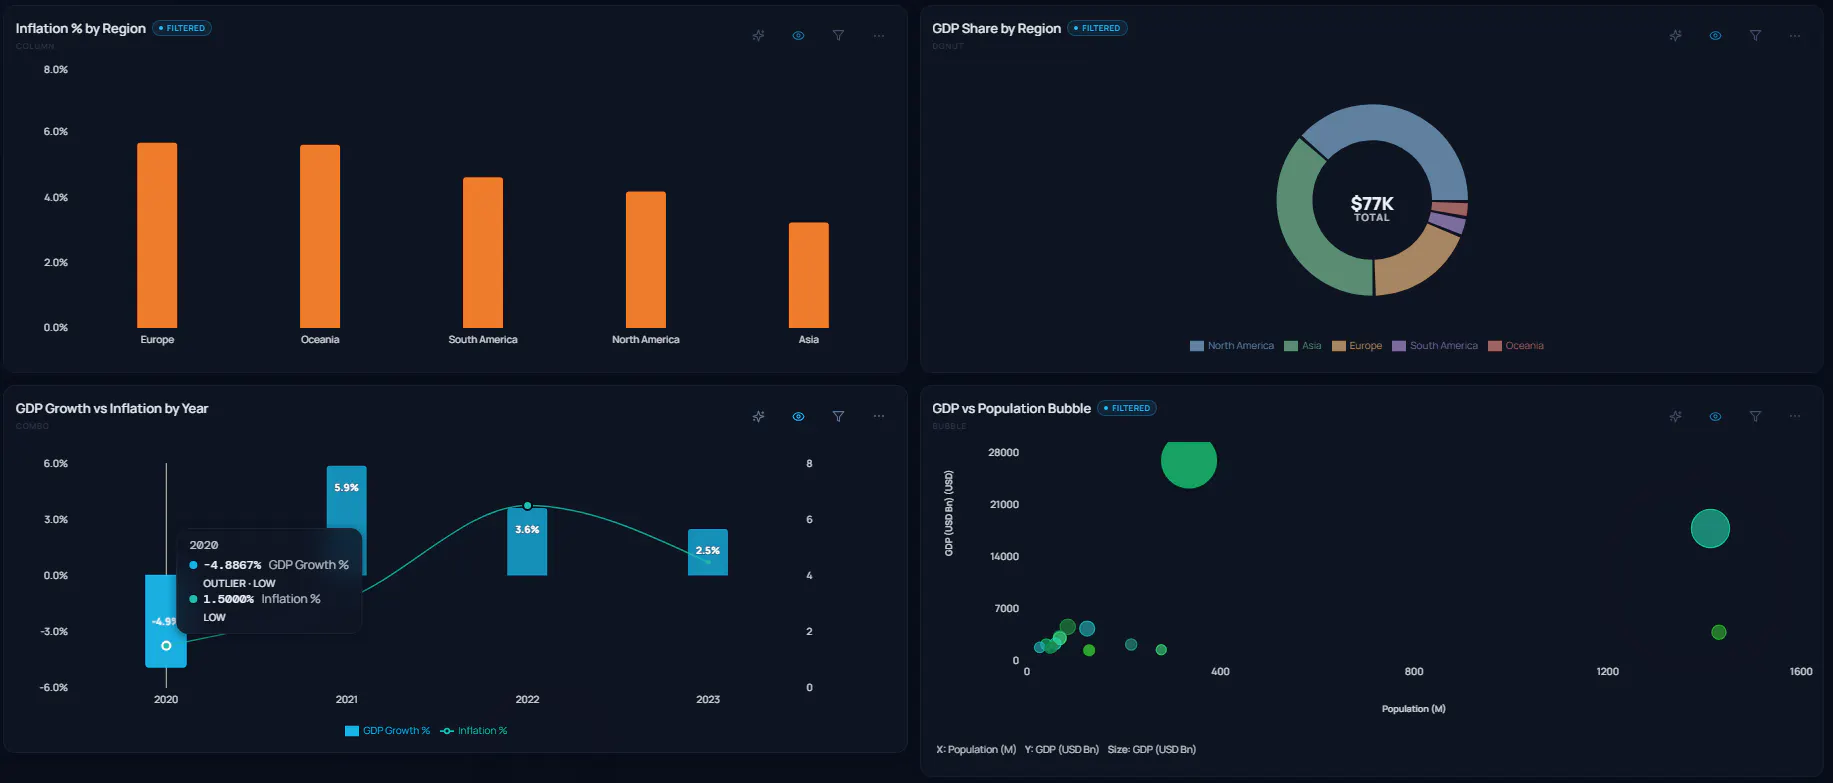The image size is (1833, 783).
Task: Click the OUTLIER · LOW tooltip label
Action: point(239,583)
